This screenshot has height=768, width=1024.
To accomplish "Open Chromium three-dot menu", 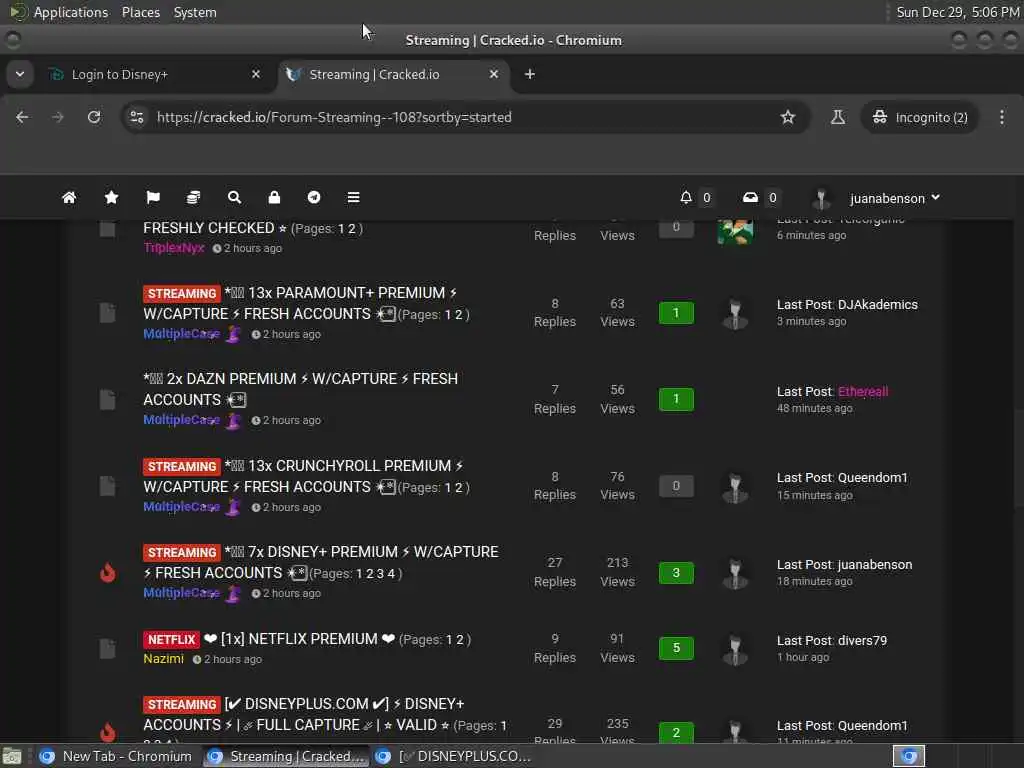I will tap(1002, 117).
